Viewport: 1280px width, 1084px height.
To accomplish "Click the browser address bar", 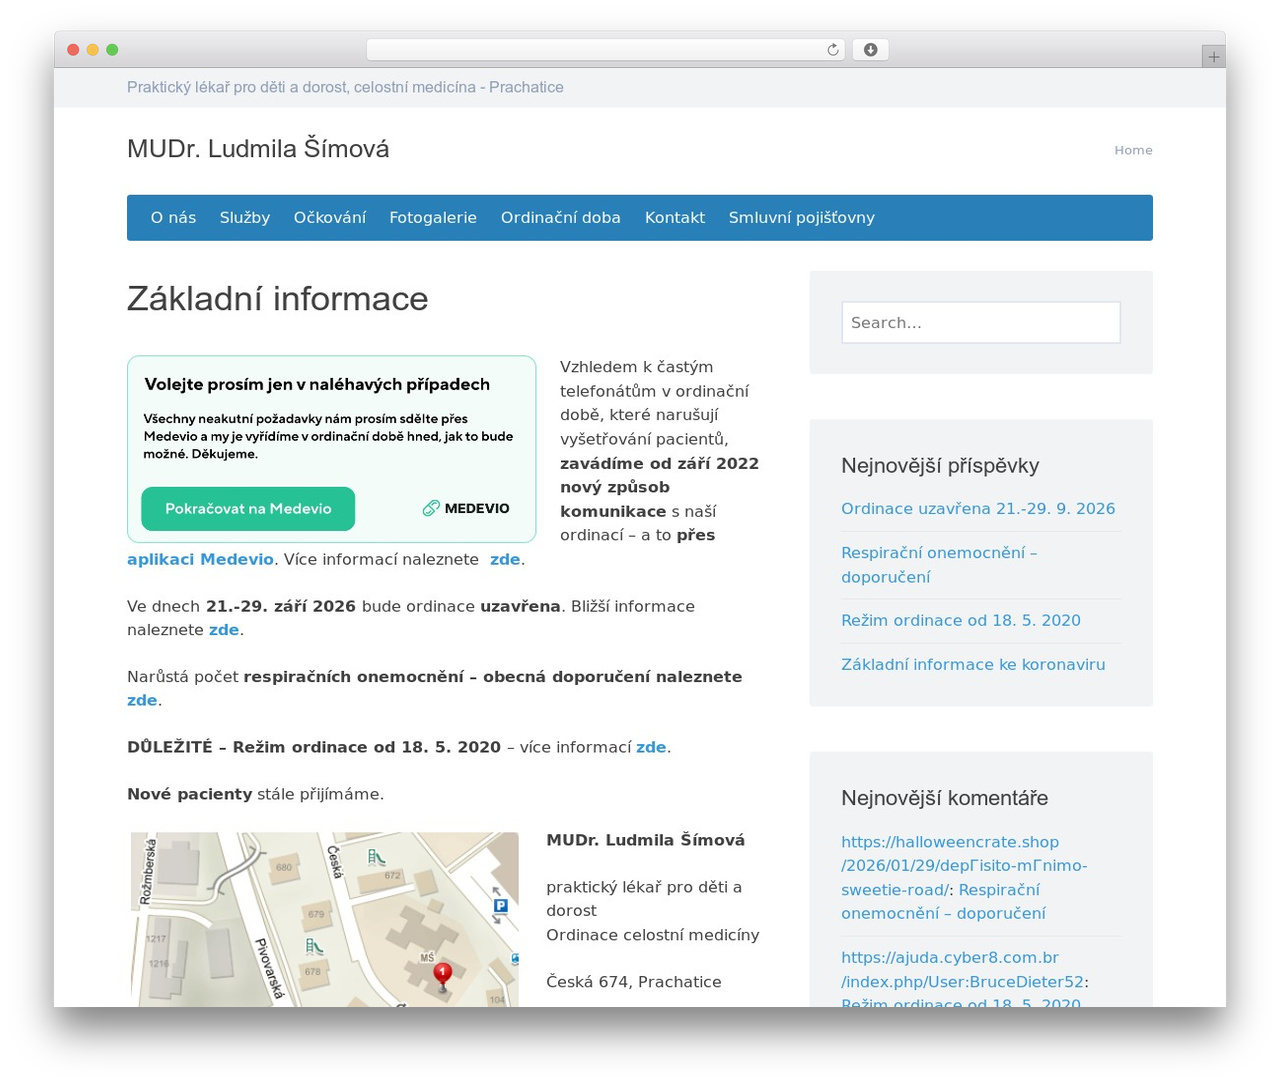I will 605,50.
